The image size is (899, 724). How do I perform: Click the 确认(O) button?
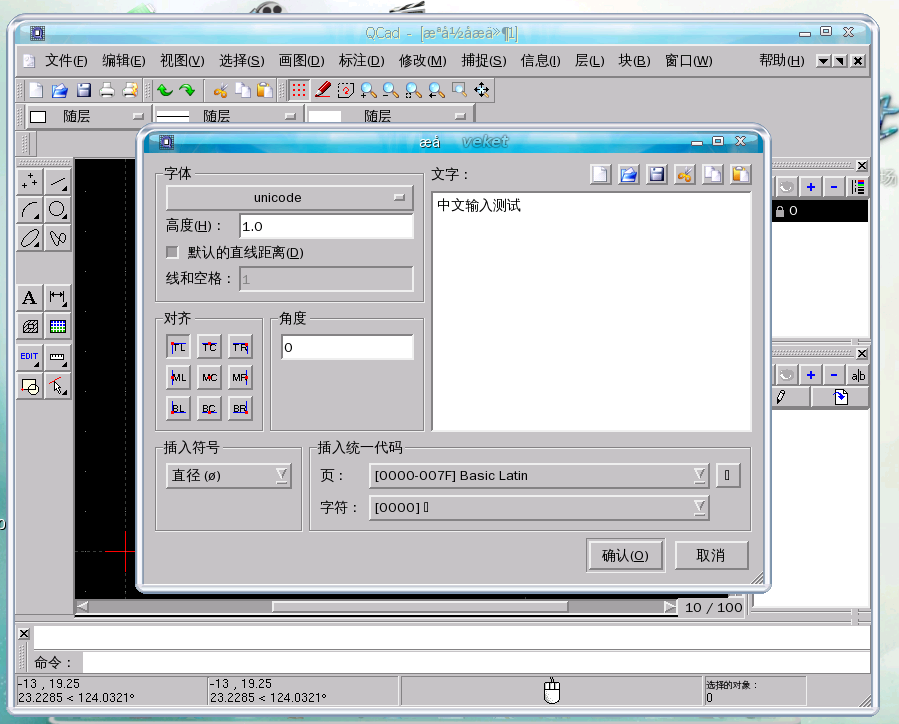tap(625, 555)
